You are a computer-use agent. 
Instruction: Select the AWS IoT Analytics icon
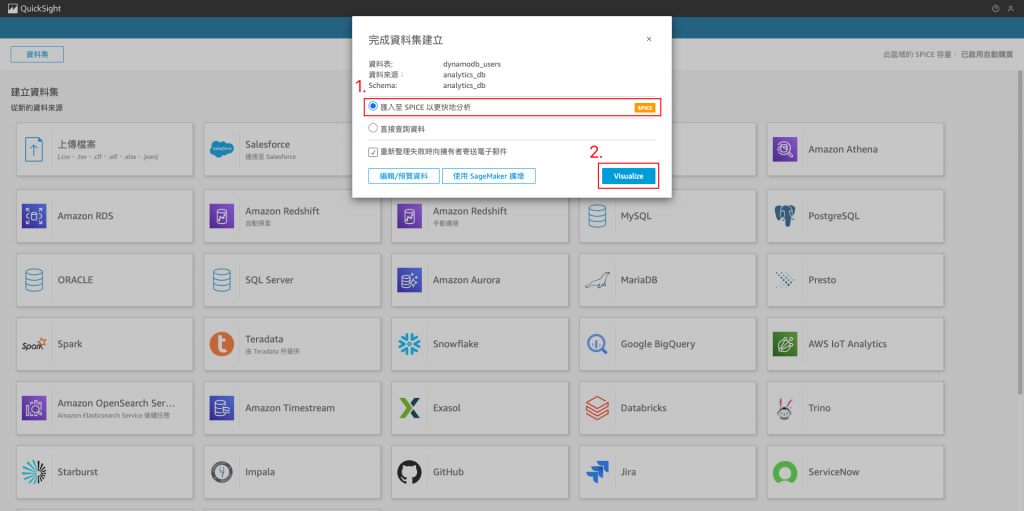(x=785, y=344)
